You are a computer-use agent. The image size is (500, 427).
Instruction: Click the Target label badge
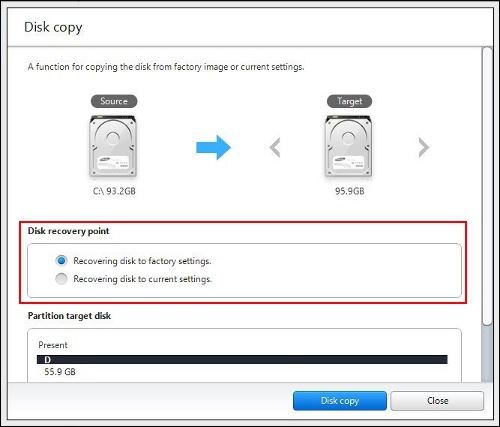pyautogui.click(x=349, y=101)
